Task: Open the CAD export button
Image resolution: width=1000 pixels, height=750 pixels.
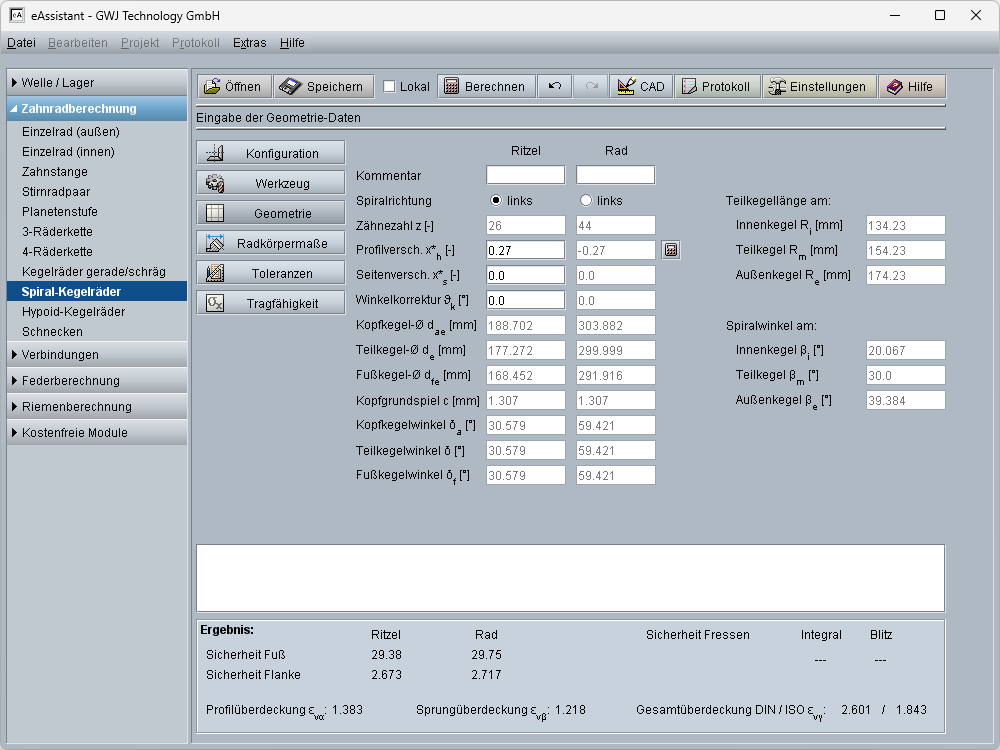Action: 641,87
